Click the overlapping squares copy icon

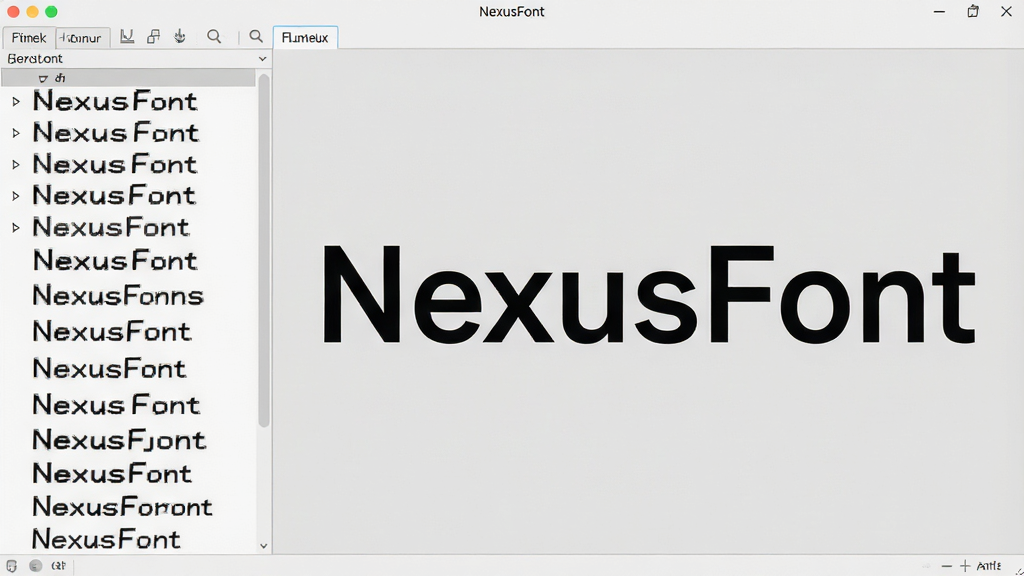(x=153, y=37)
